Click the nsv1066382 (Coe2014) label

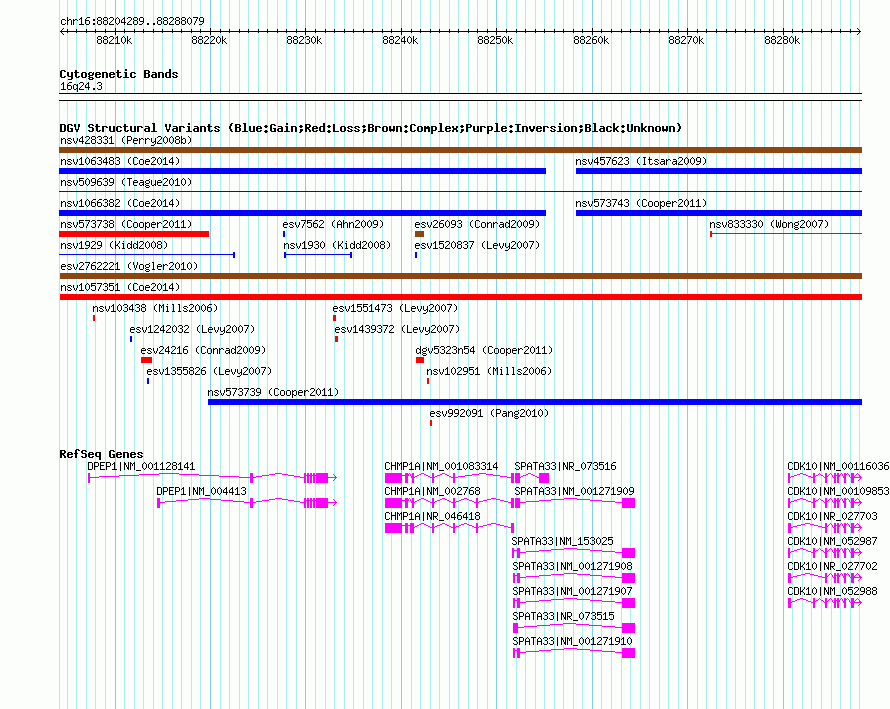120,203
